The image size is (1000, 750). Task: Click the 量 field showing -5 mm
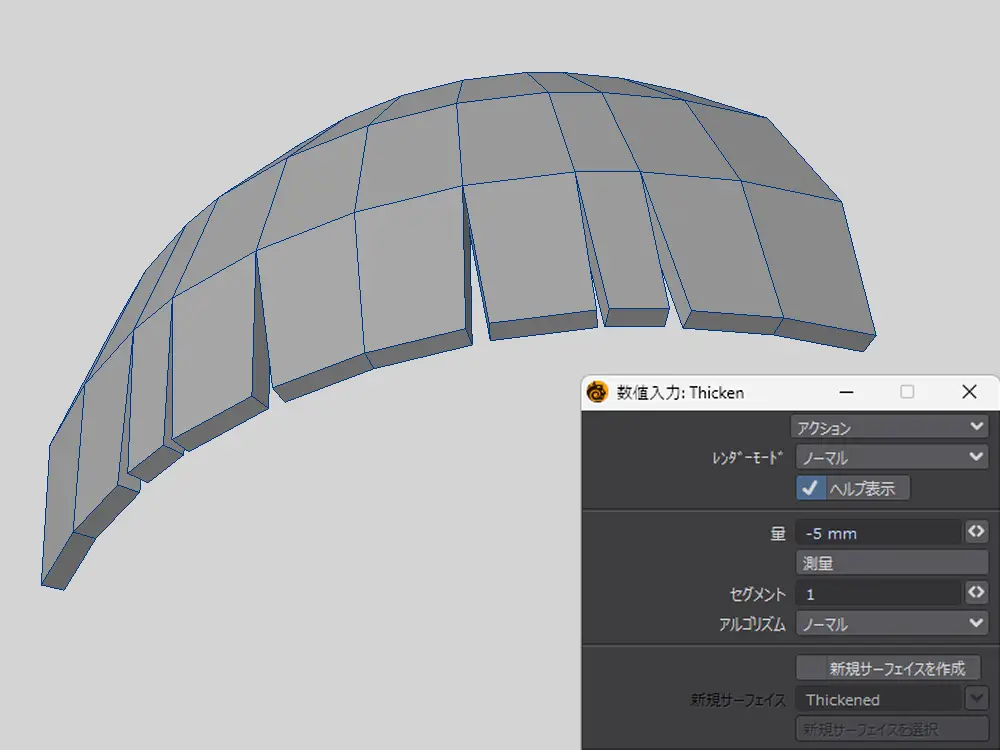[876, 534]
